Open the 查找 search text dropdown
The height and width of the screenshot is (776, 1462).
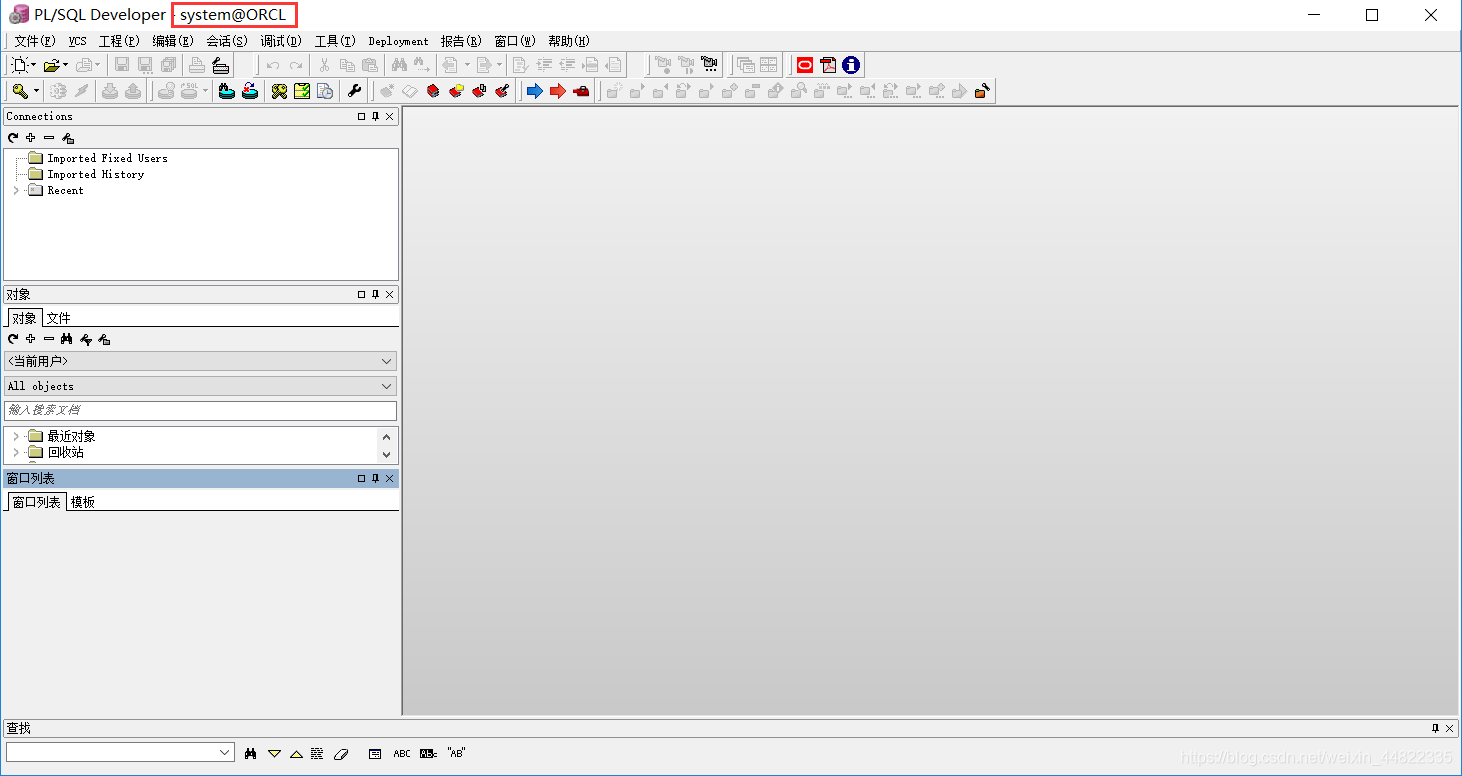(x=225, y=752)
